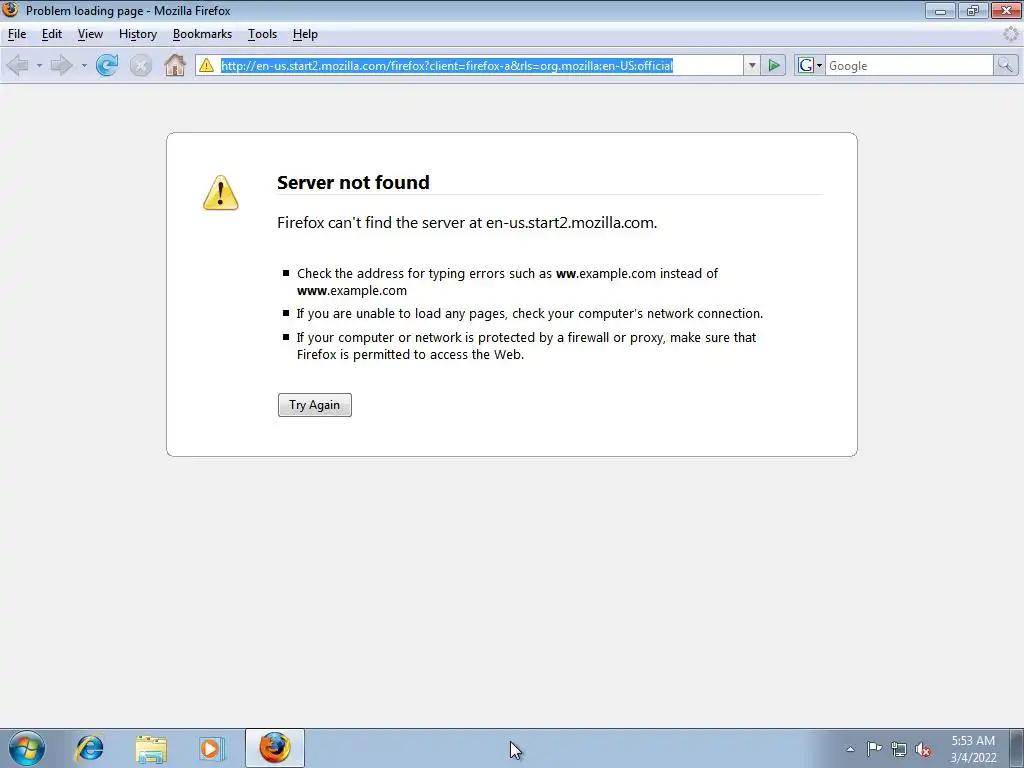Minimize the Firefox window
Screen dimensions: 1024x768
pos(940,10)
